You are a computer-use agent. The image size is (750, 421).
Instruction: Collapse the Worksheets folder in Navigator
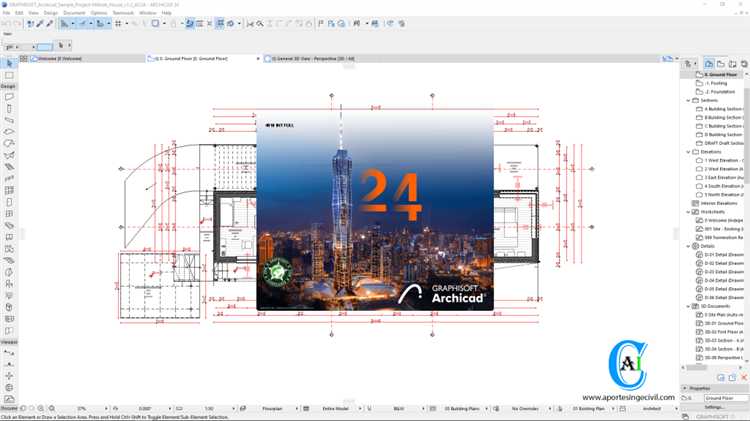coord(688,211)
